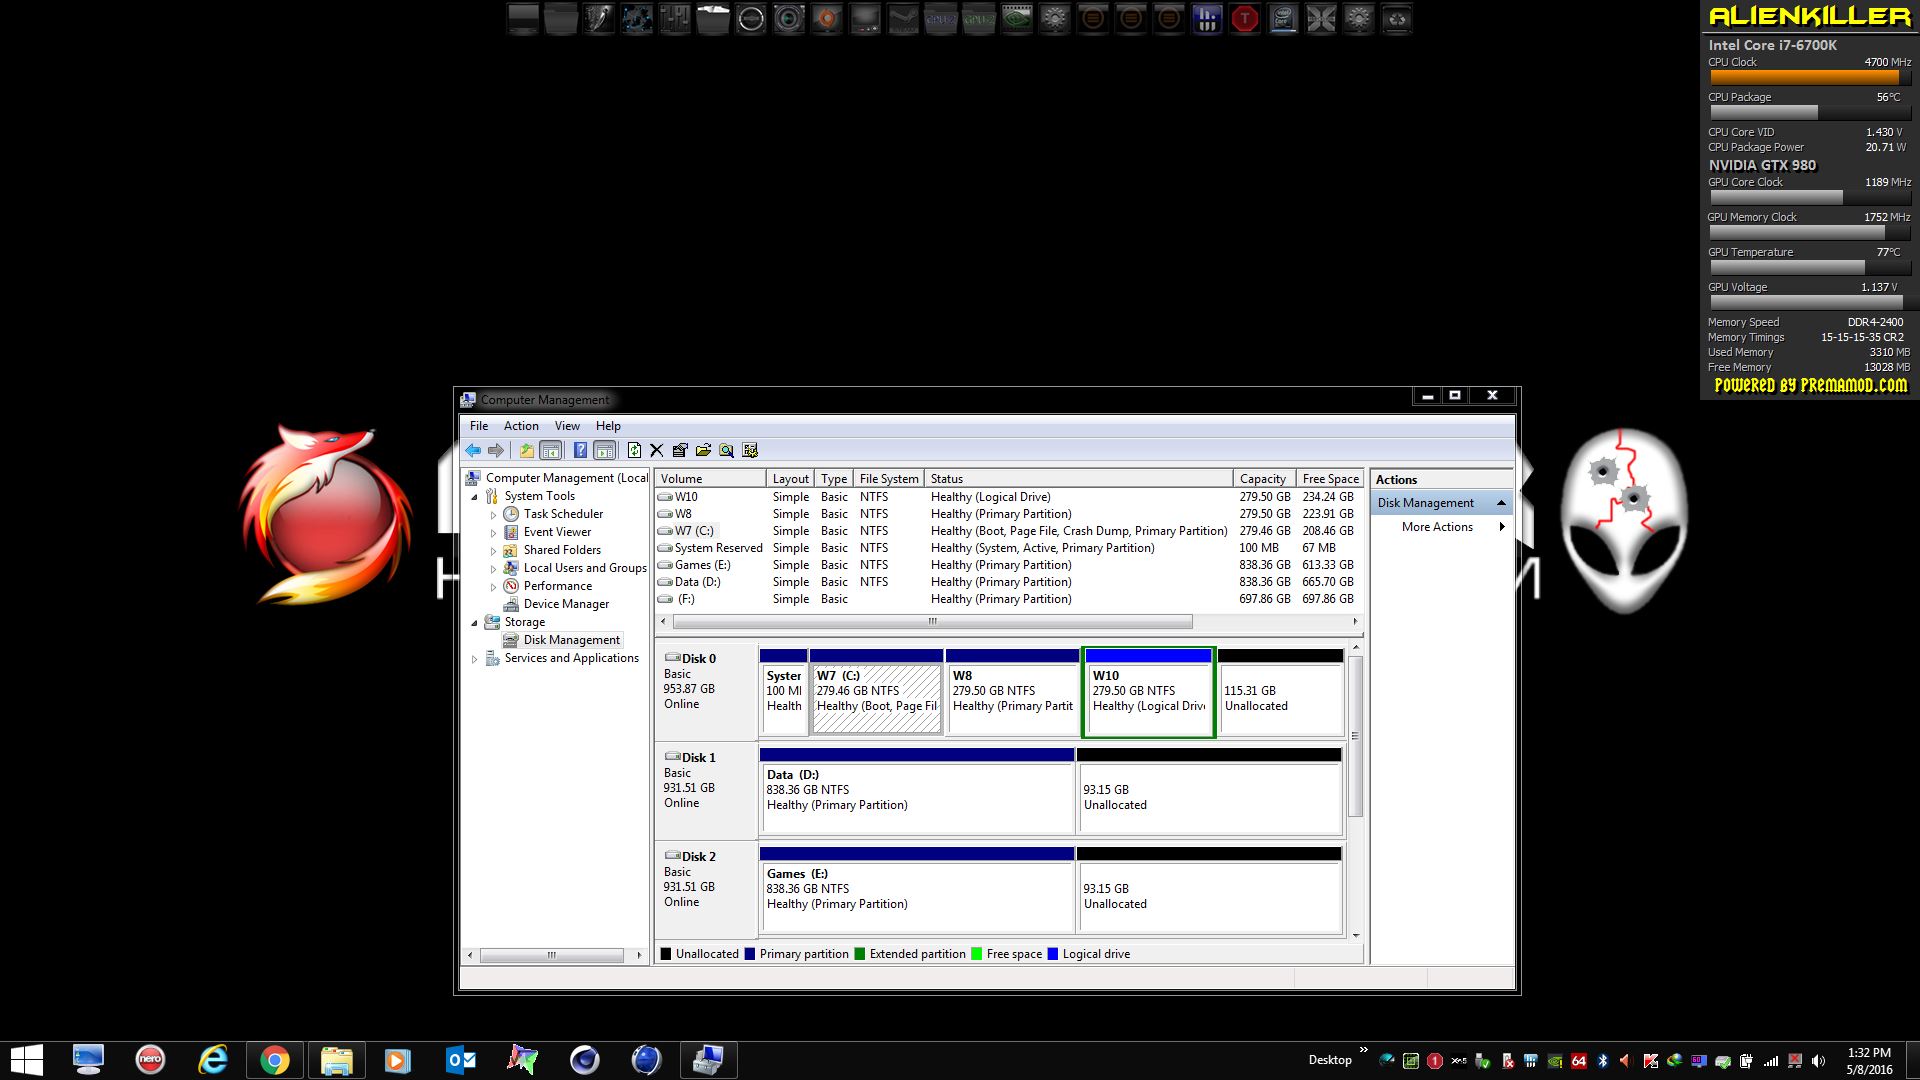The image size is (1920, 1080).
Task: Open Properties via toolbar icon
Action: (x=680, y=451)
